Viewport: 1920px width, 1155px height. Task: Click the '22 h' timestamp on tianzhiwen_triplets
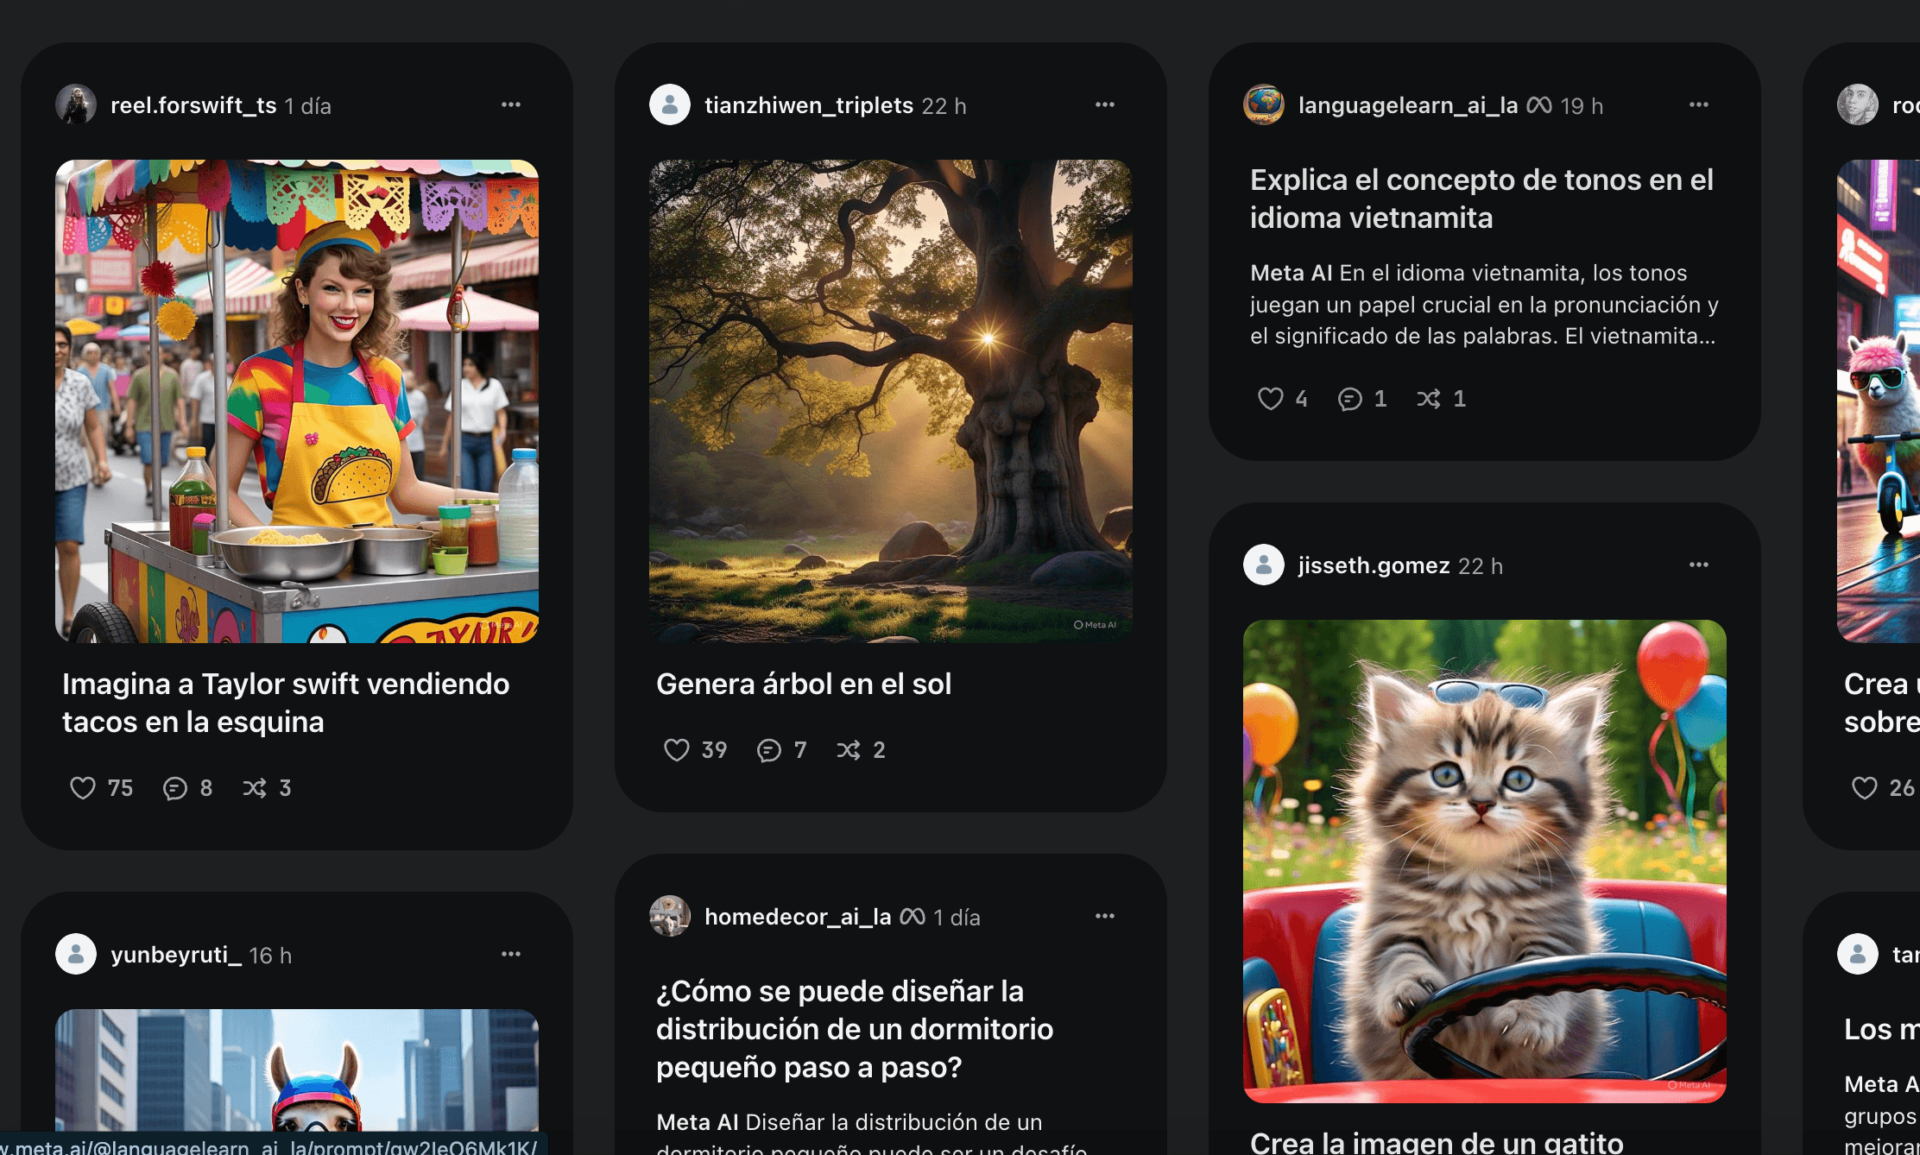[944, 106]
